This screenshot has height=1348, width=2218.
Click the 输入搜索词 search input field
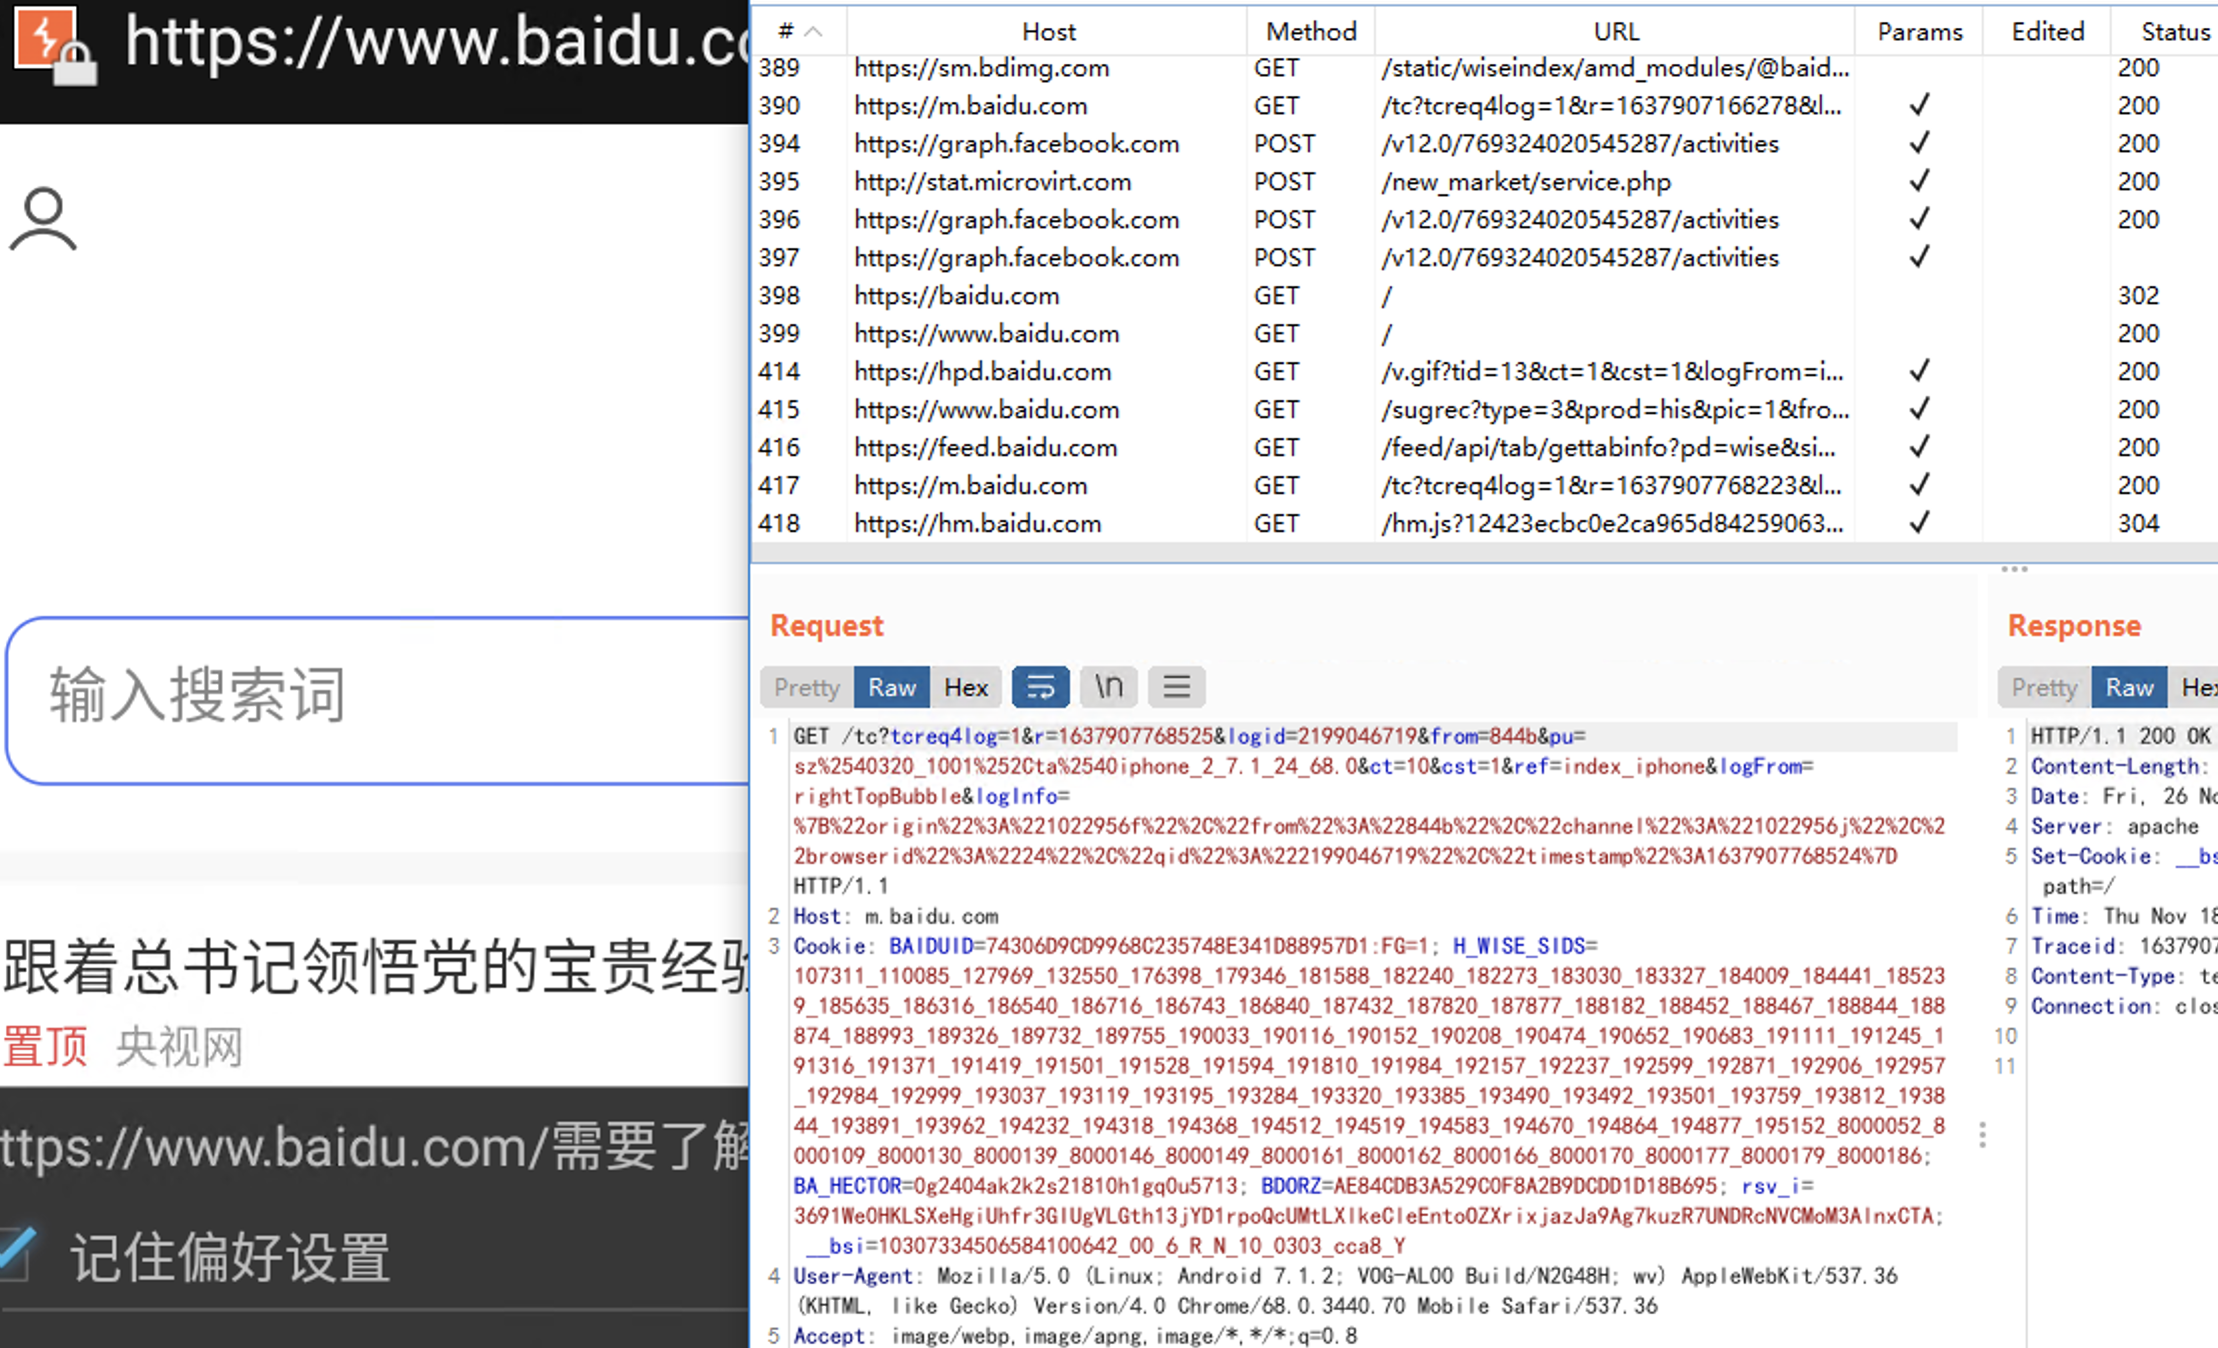pos(378,700)
